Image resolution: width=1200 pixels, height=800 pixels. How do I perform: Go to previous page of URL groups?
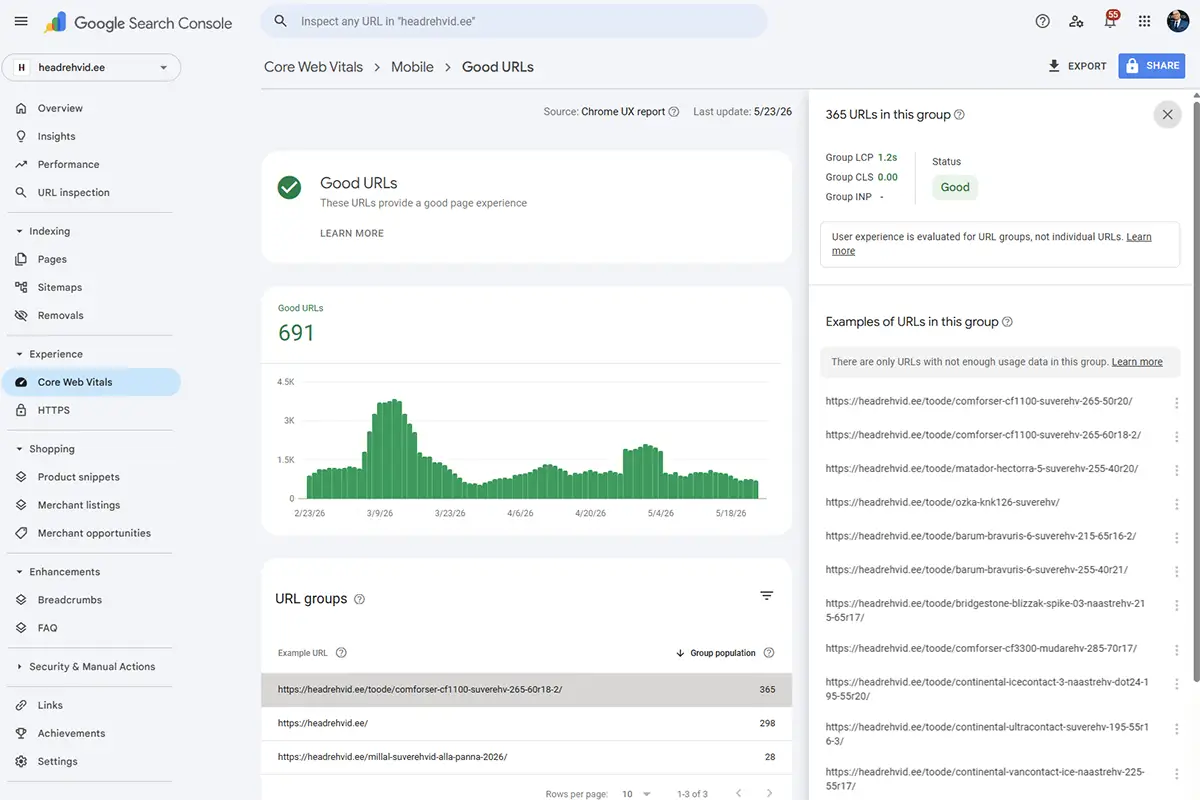pyautogui.click(x=739, y=793)
